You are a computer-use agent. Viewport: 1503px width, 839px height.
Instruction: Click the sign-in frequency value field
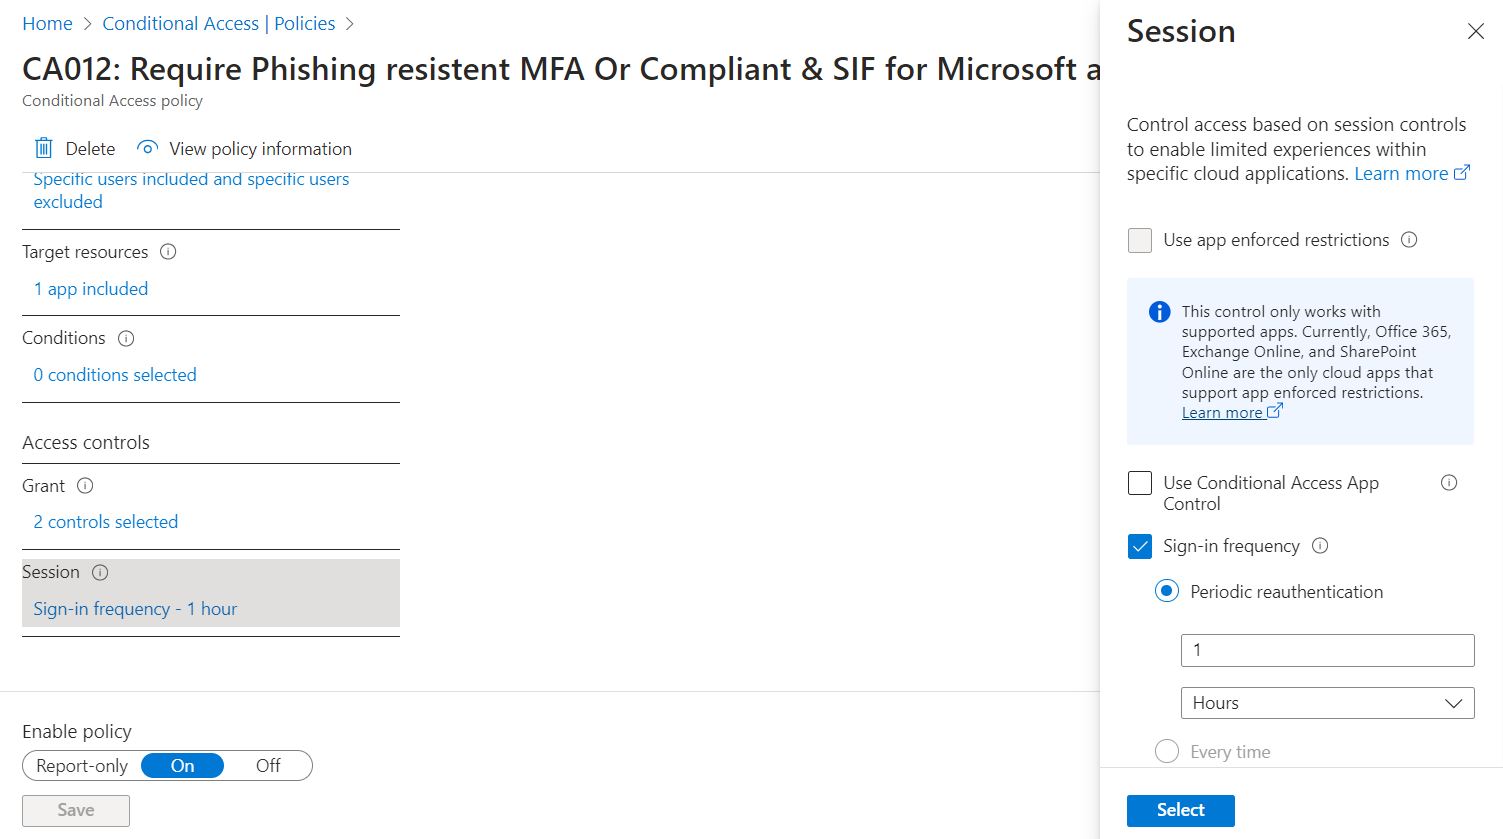coord(1327,650)
